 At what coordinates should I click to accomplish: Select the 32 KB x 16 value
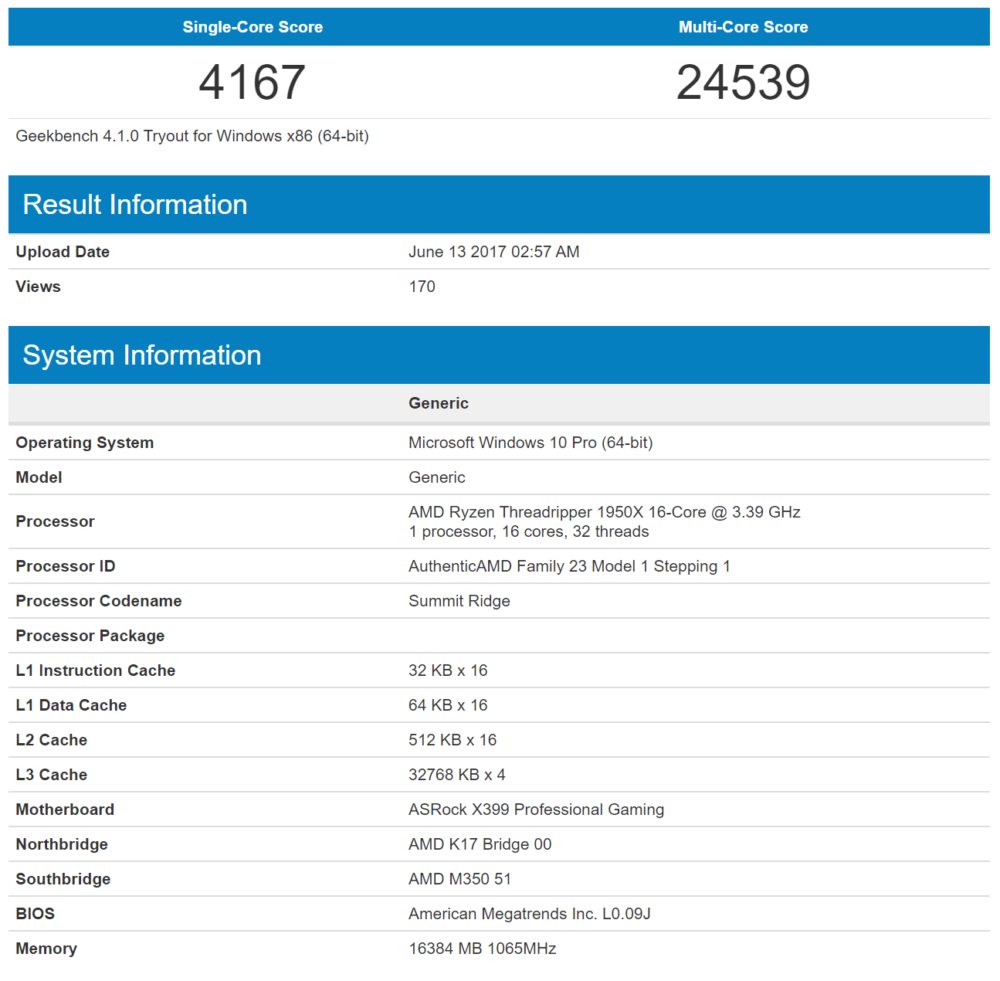click(x=448, y=670)
